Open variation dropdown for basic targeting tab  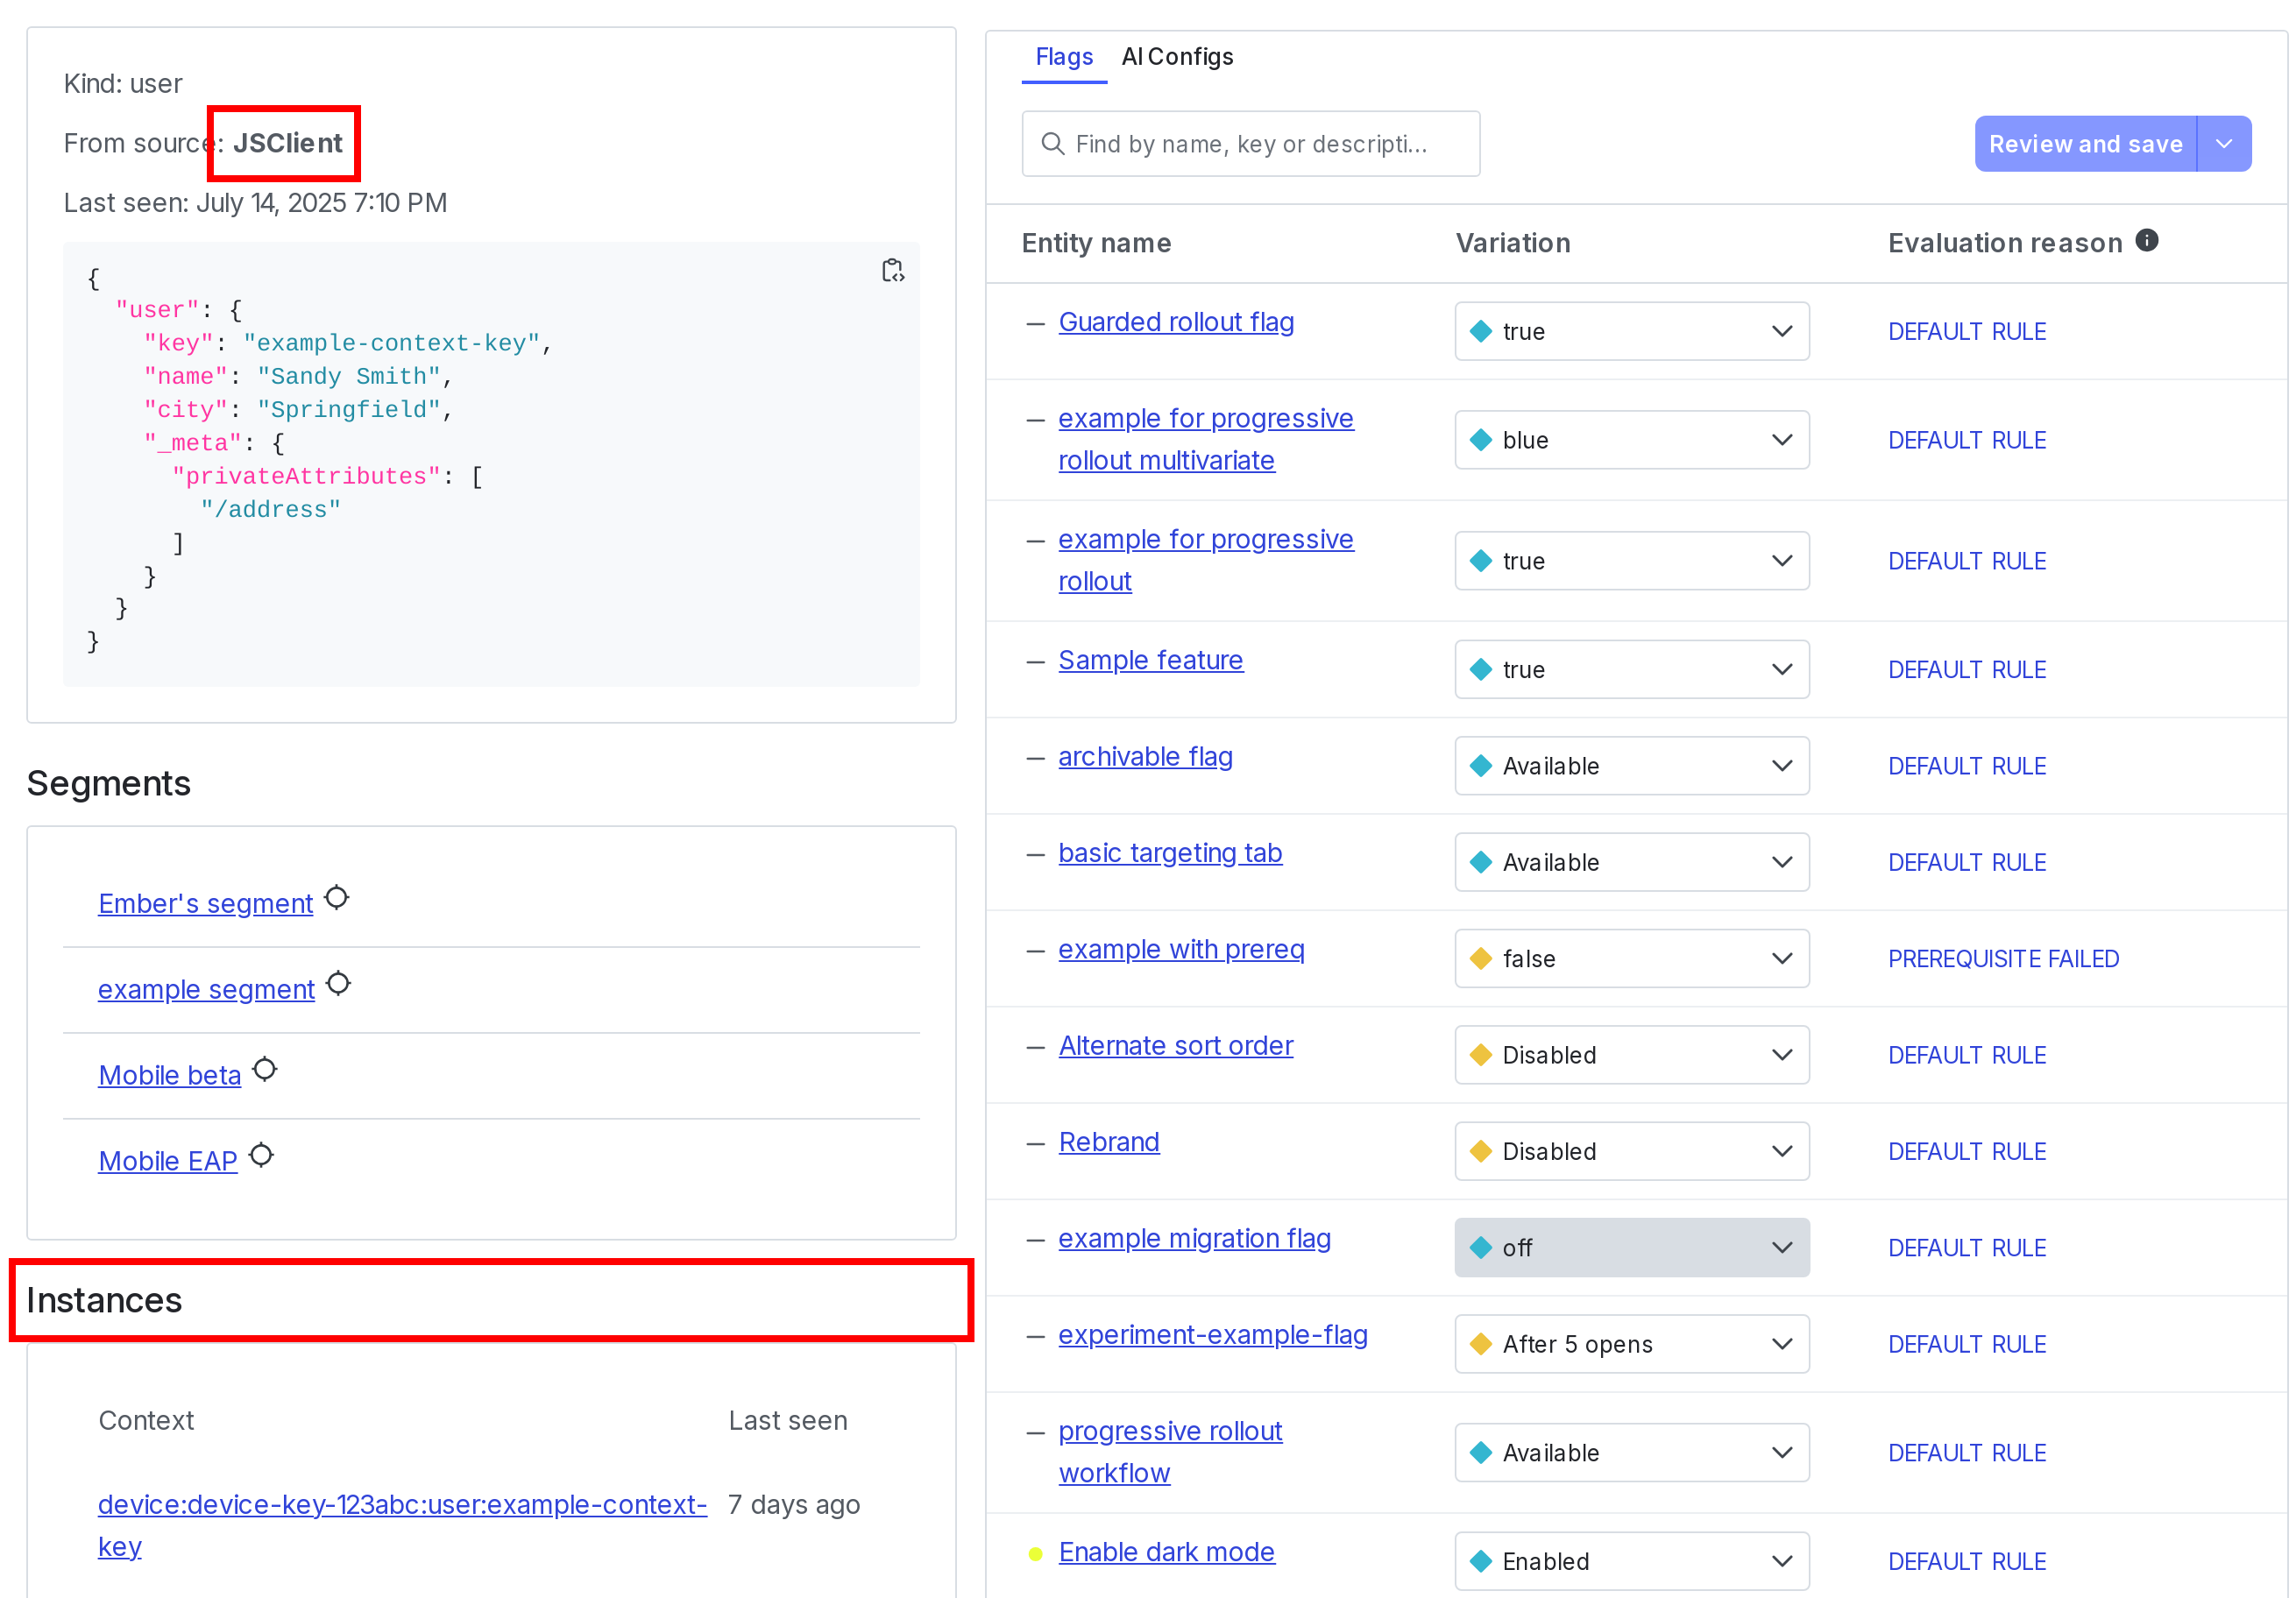tap(1632, 862)
